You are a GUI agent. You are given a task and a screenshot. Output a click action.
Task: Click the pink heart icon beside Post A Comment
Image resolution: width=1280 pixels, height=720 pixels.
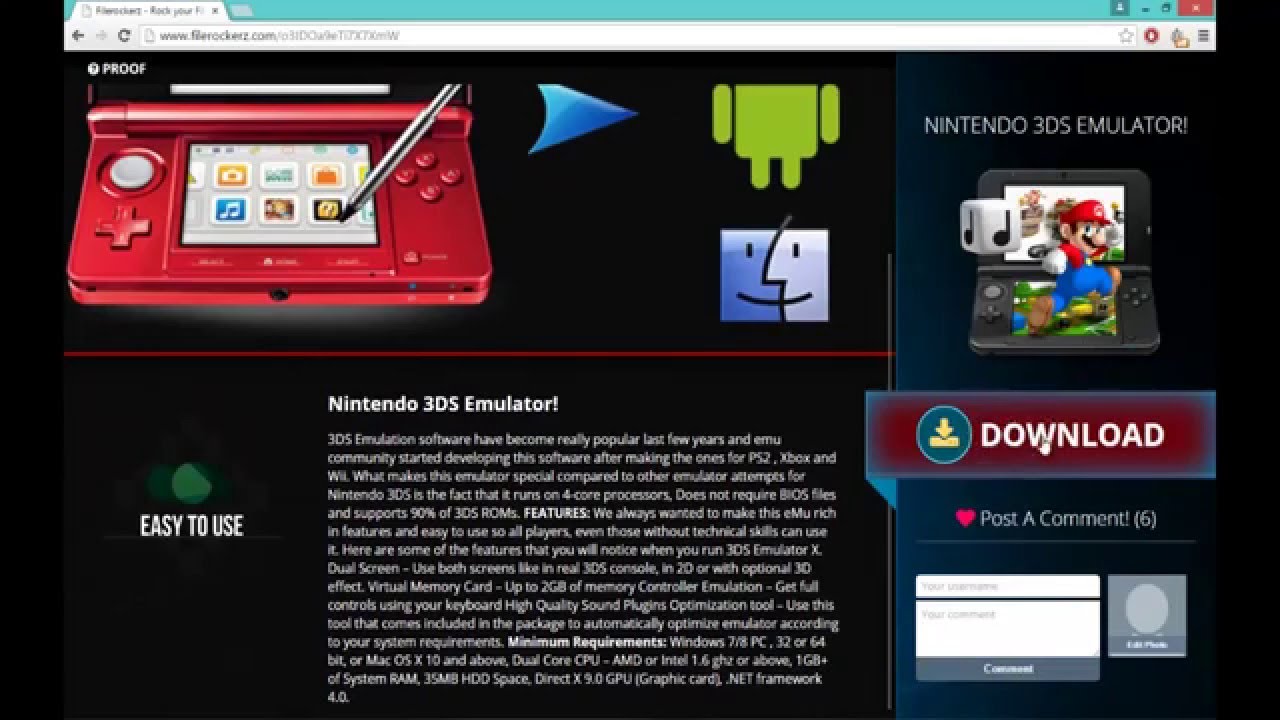965,518
